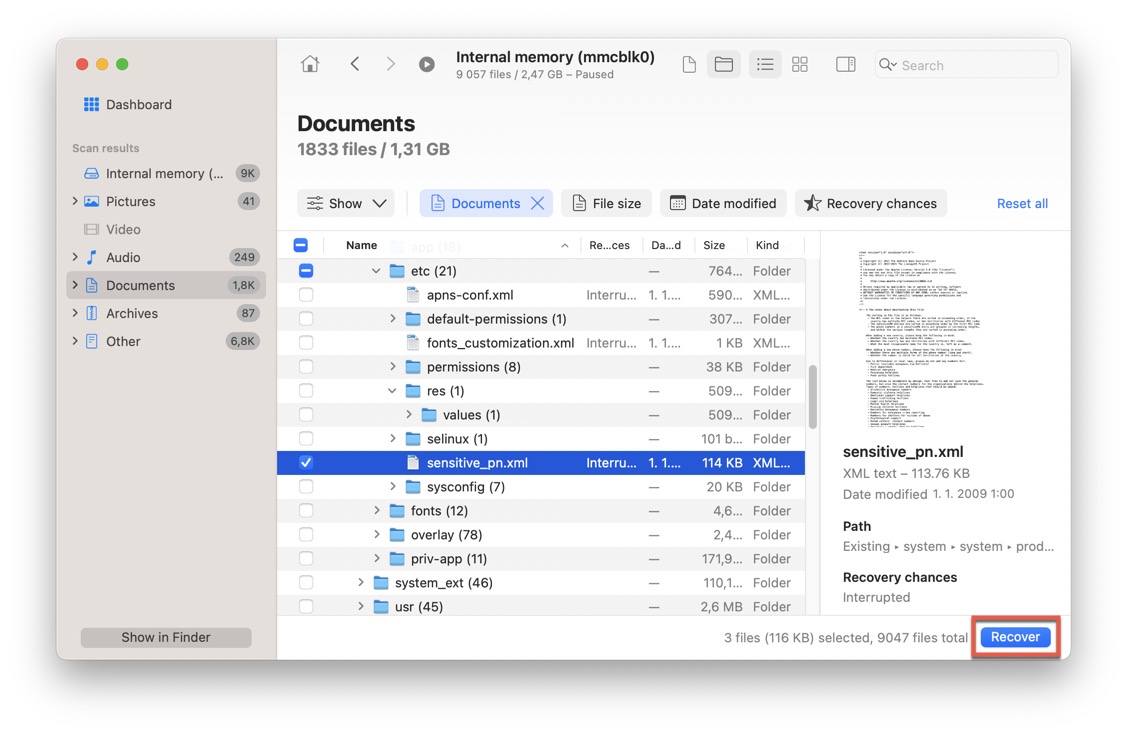The width and height of the screenshot is (1127, 734).
Task: Sort by Recovery chances column header
Action: click(610, 245)
